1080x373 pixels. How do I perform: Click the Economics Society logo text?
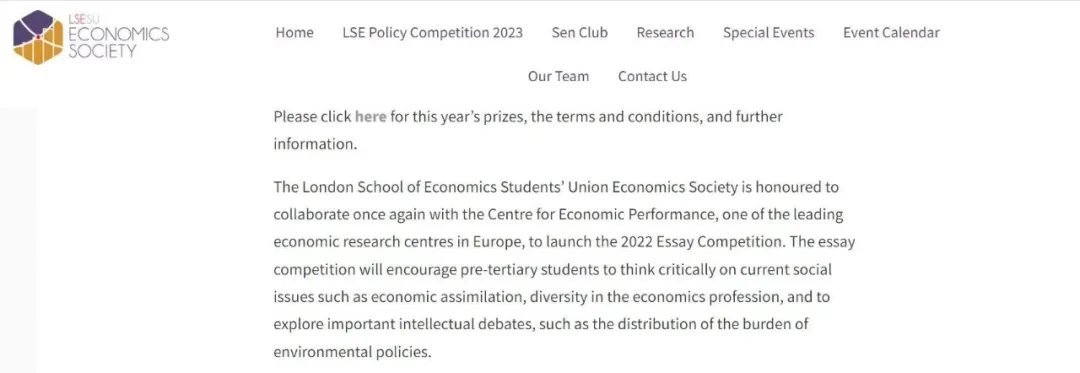point(118,37)
